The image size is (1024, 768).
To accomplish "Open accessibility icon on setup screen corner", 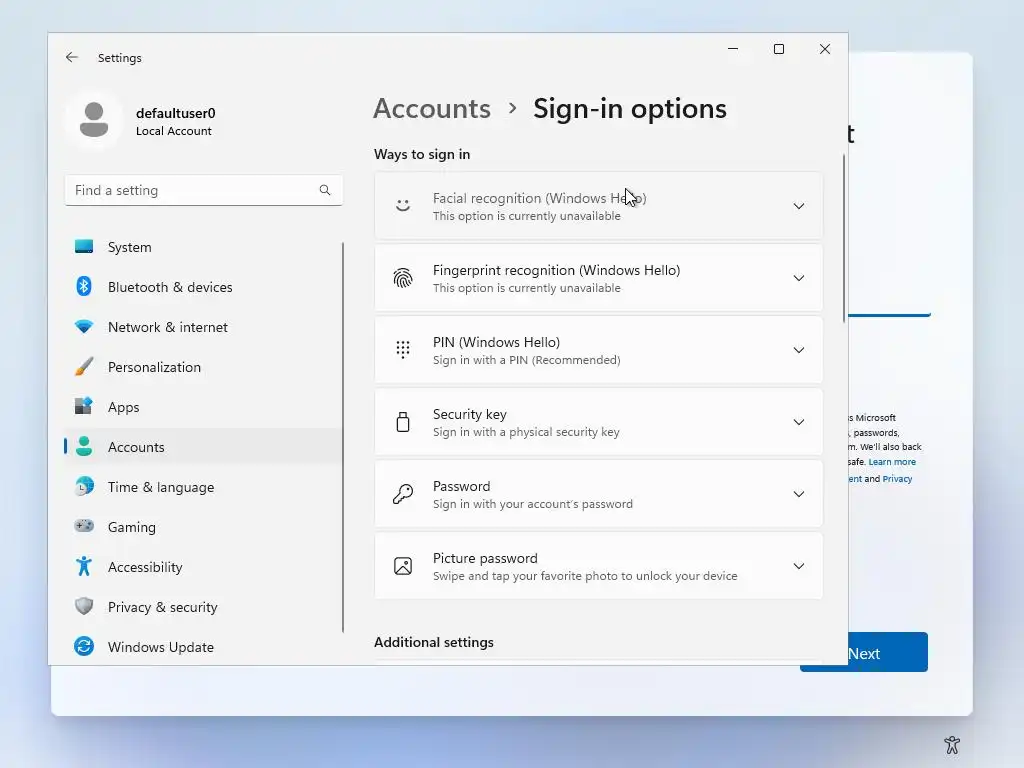I will coord(952,744).
